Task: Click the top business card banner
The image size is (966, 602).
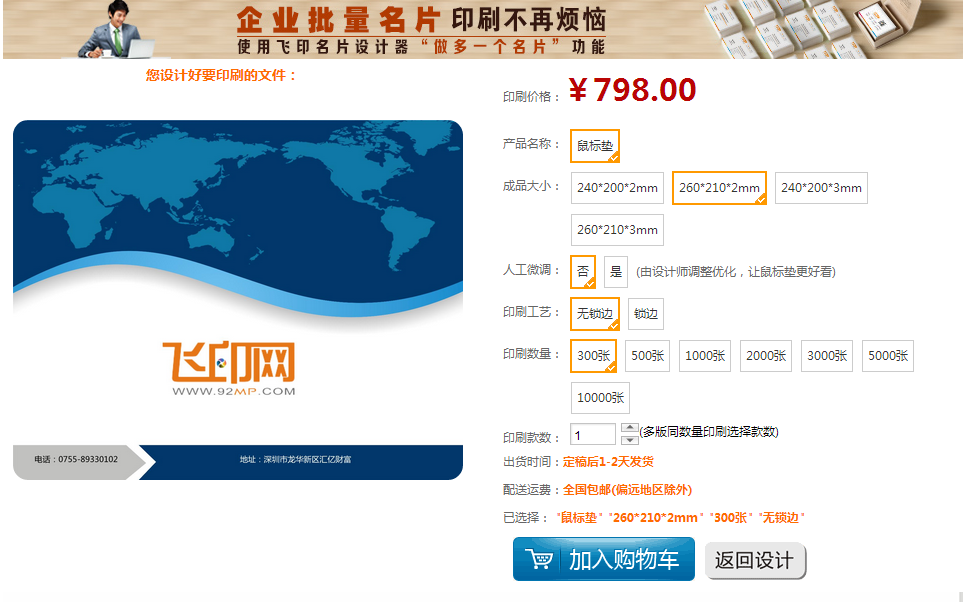Action: 483,29
